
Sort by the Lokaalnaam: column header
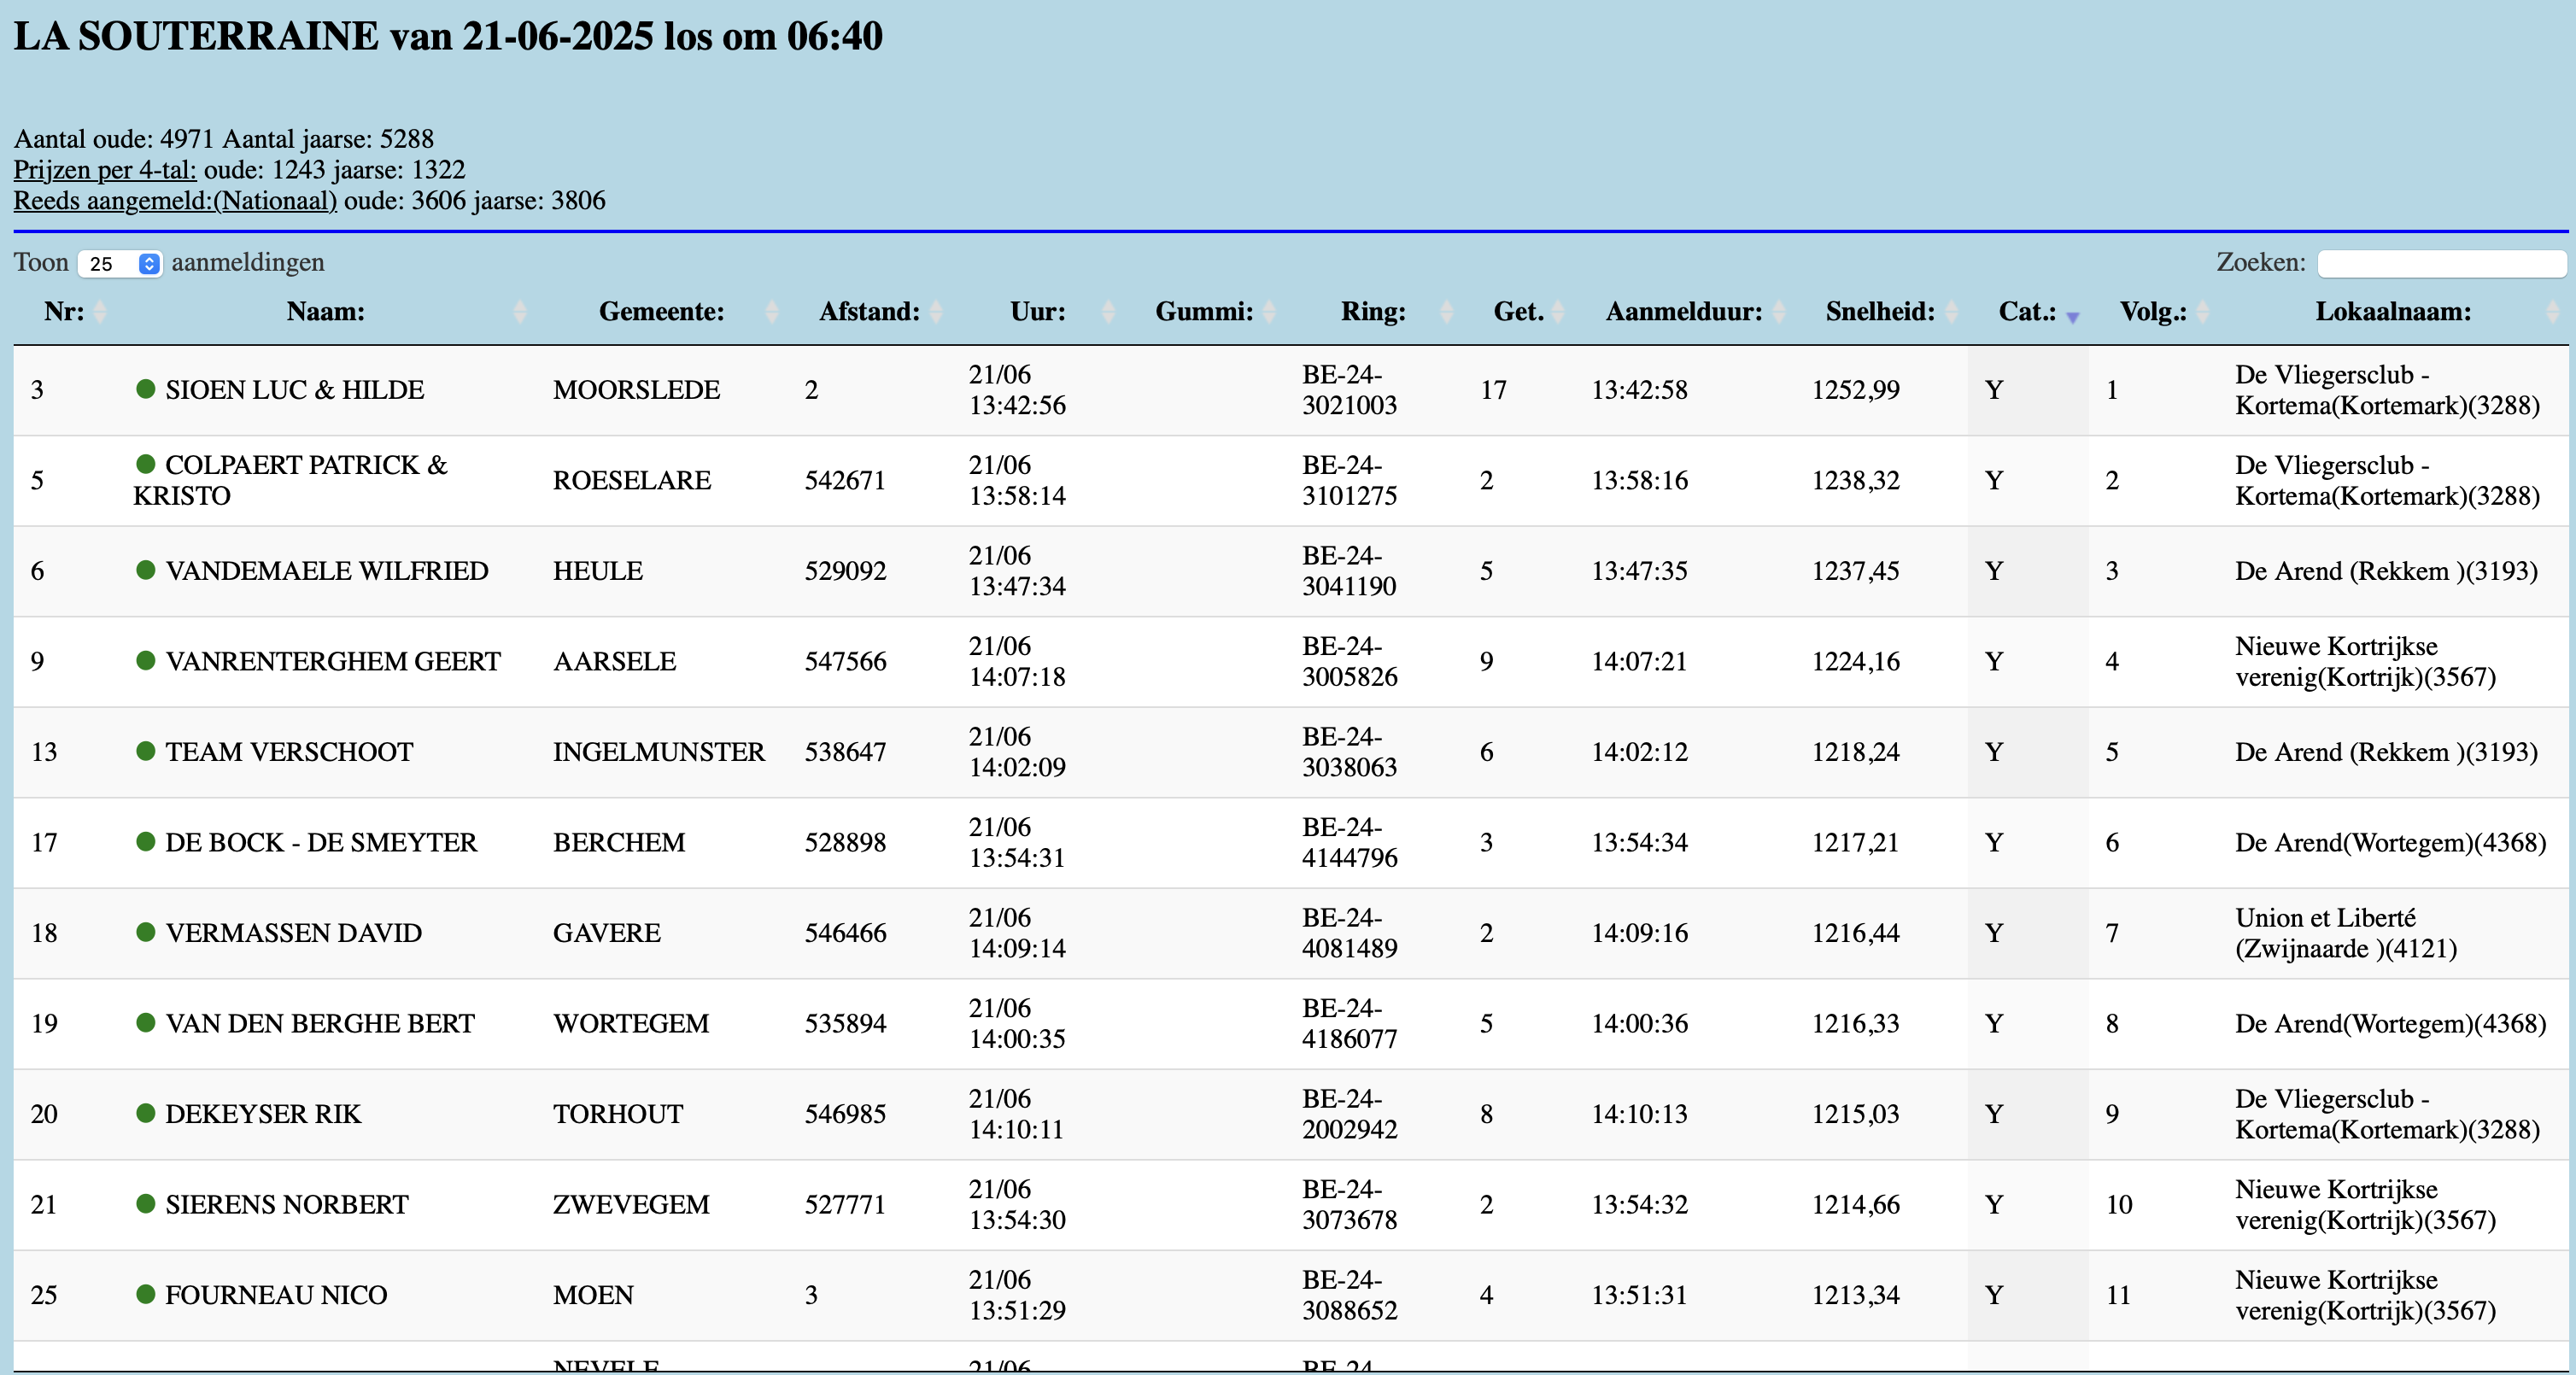[x=2392, y=312]
